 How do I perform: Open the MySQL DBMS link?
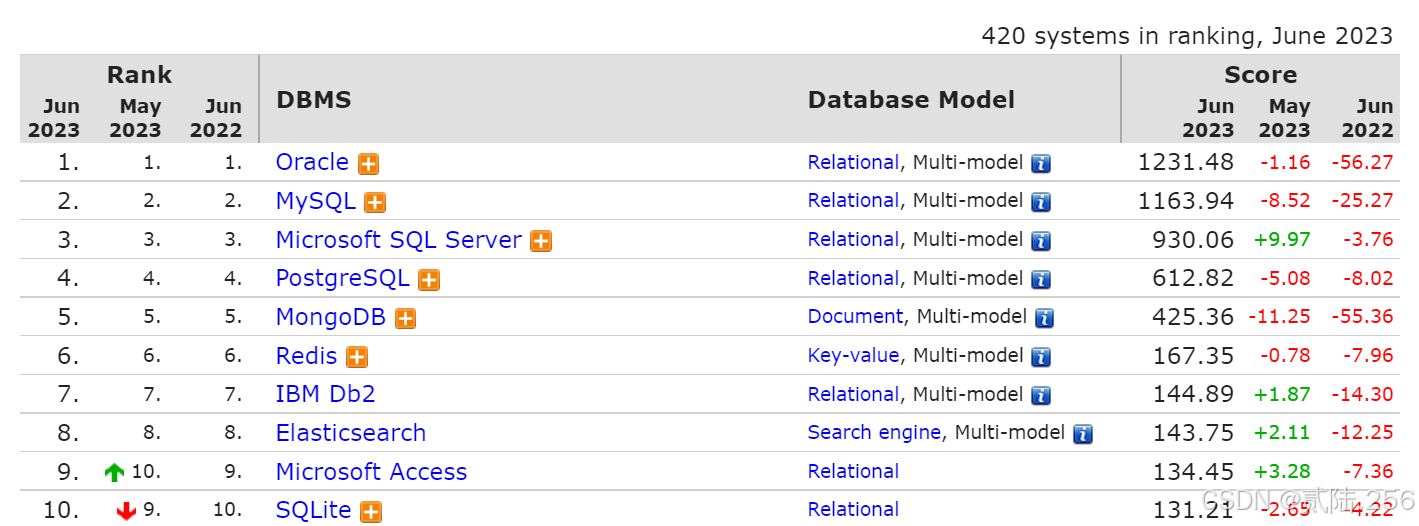pos(316,201)
